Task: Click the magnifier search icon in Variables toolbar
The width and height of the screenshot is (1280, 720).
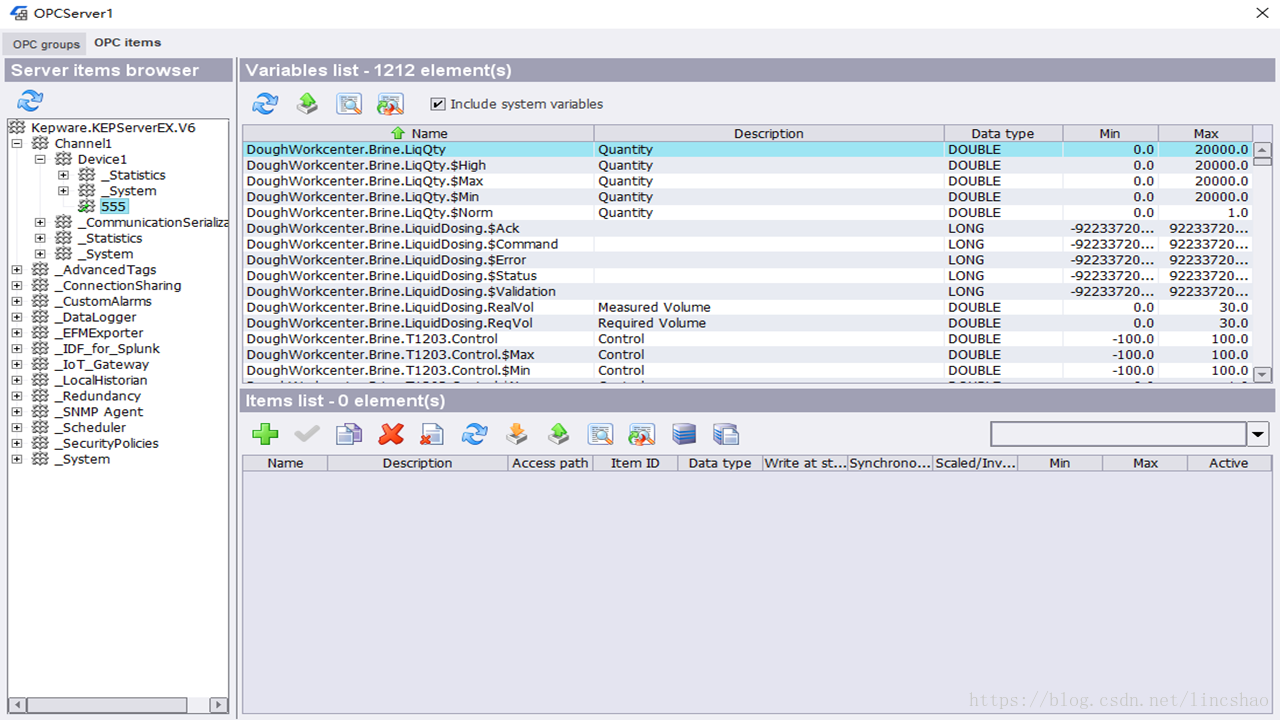Action: [x=349, y=103]
